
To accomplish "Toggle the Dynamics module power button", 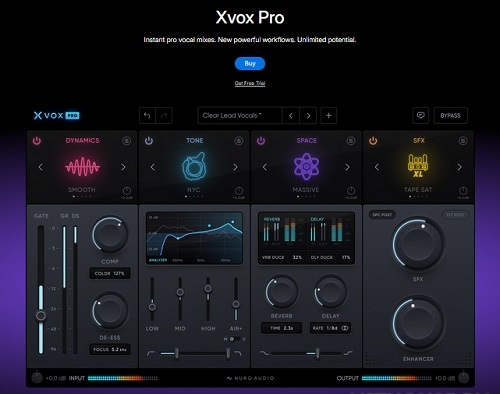I will coord(37,141).
